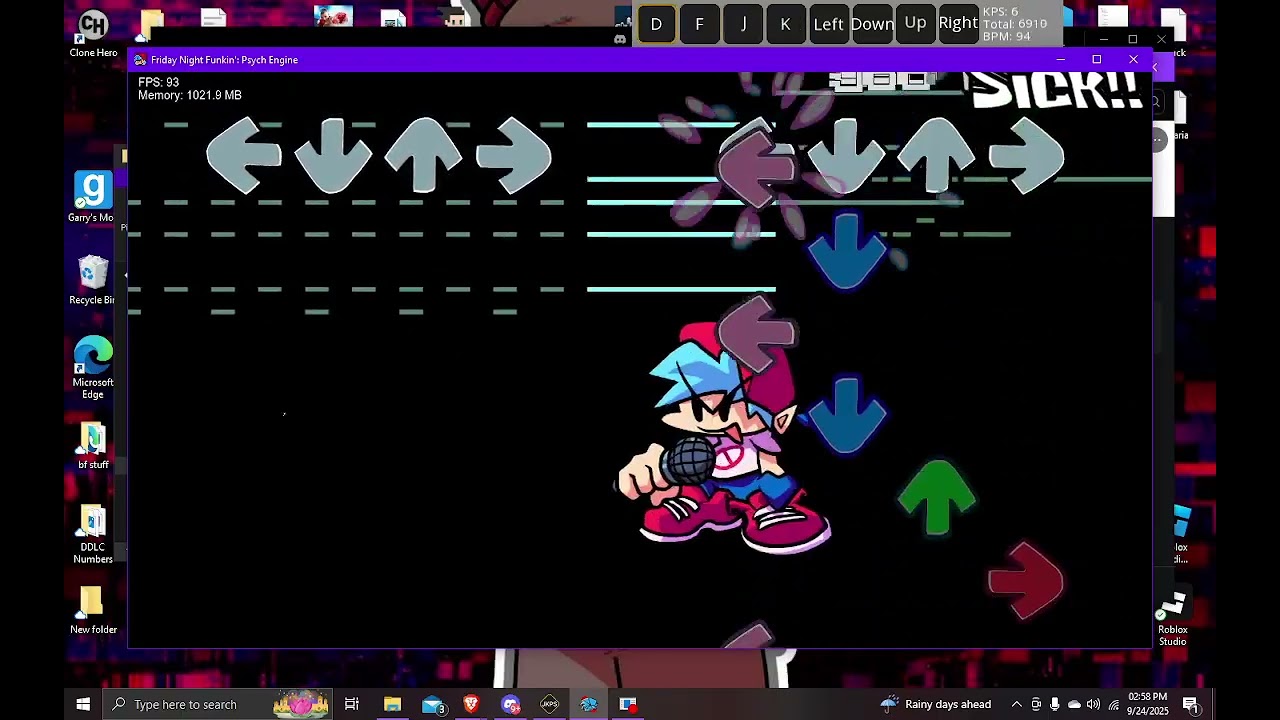Open the Garry's Mod desktop shortcut
The width and height of the screenshot is (1280, 720).
coord(92,197)
